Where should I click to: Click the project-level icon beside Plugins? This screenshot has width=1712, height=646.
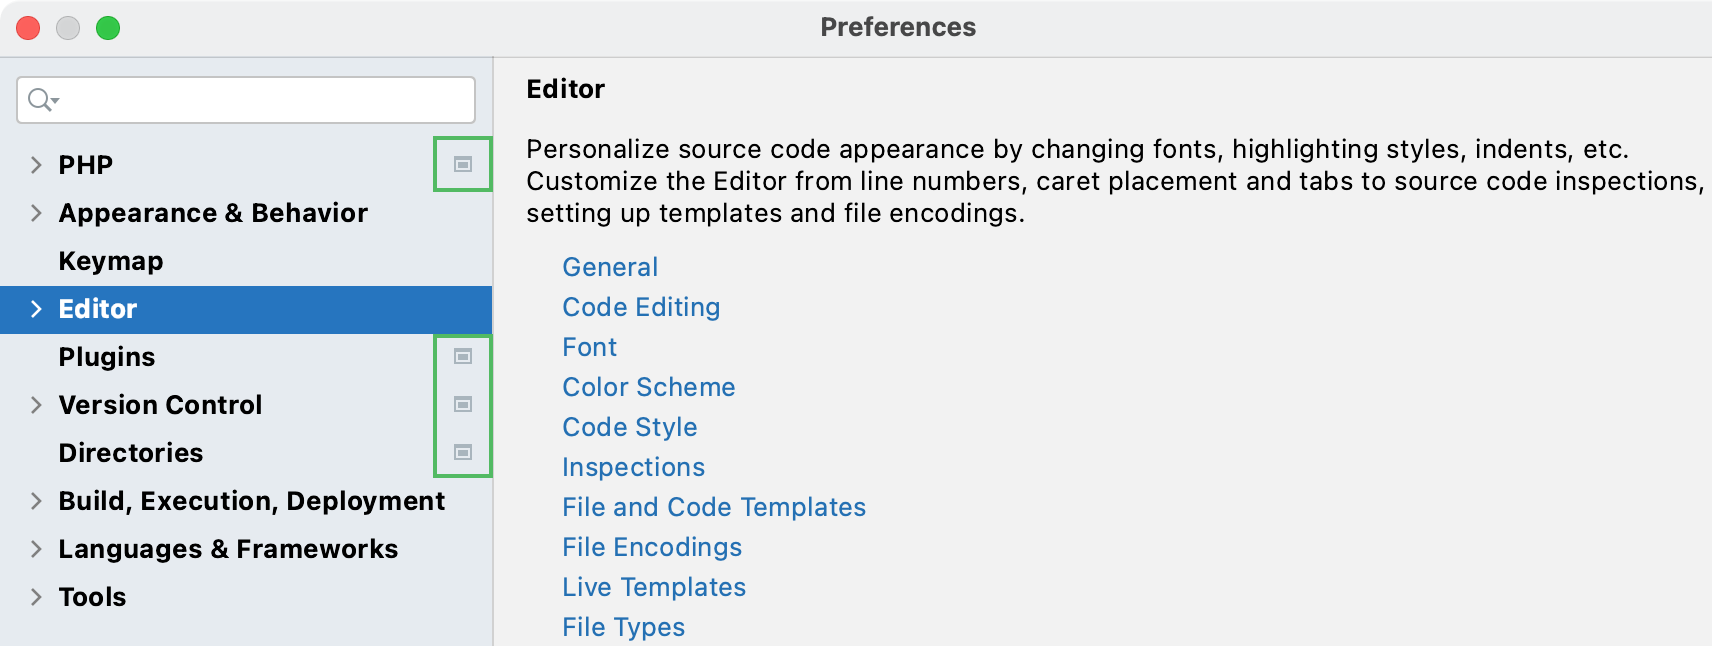point(463,356)
